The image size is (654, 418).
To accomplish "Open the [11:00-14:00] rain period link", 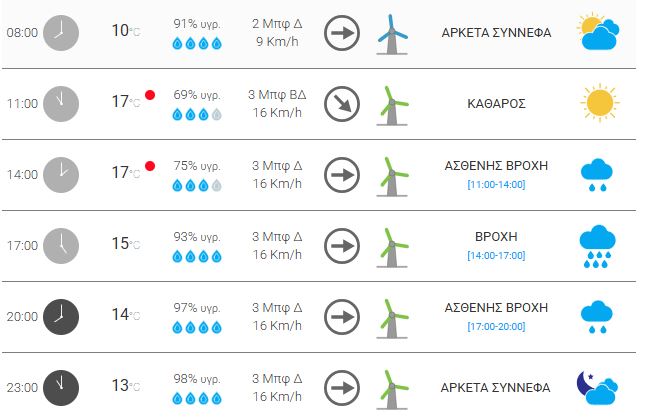I will pyautogui.click(x=496, y=184).
